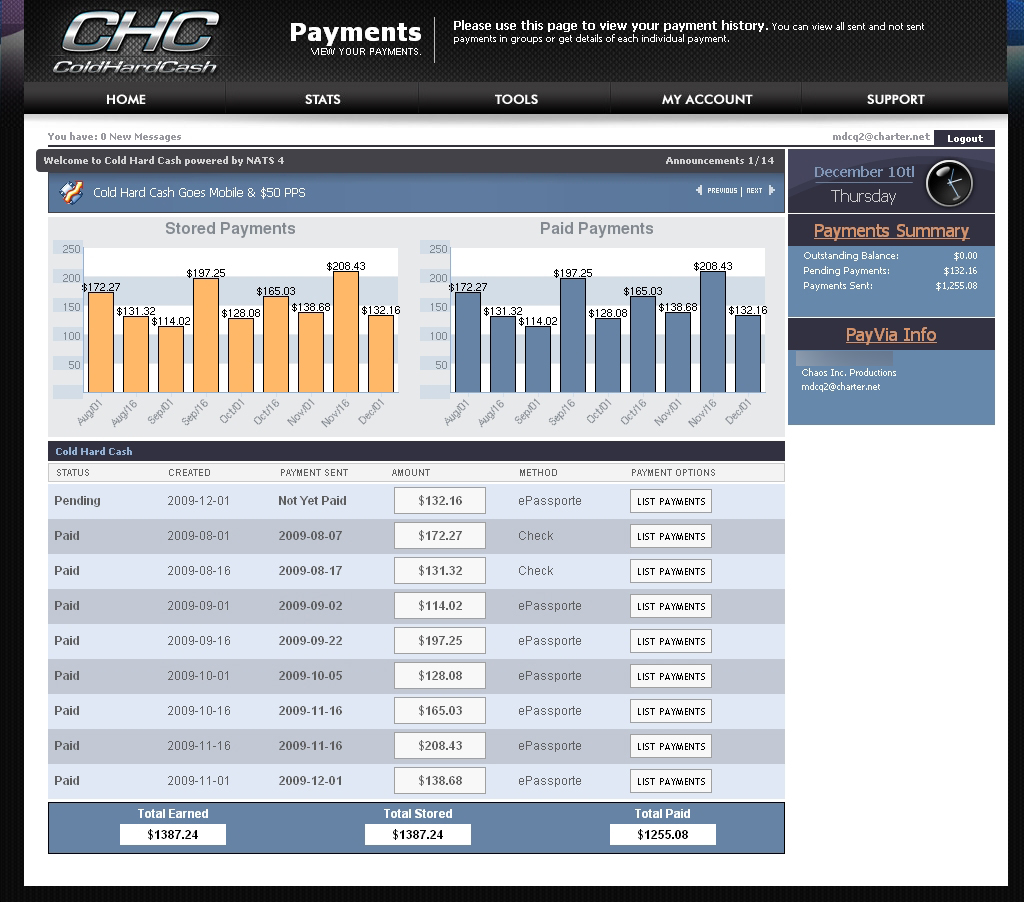Click the Total Stored $1387.24 box
Screen dimensions: 1024x902
pos(417,835)
